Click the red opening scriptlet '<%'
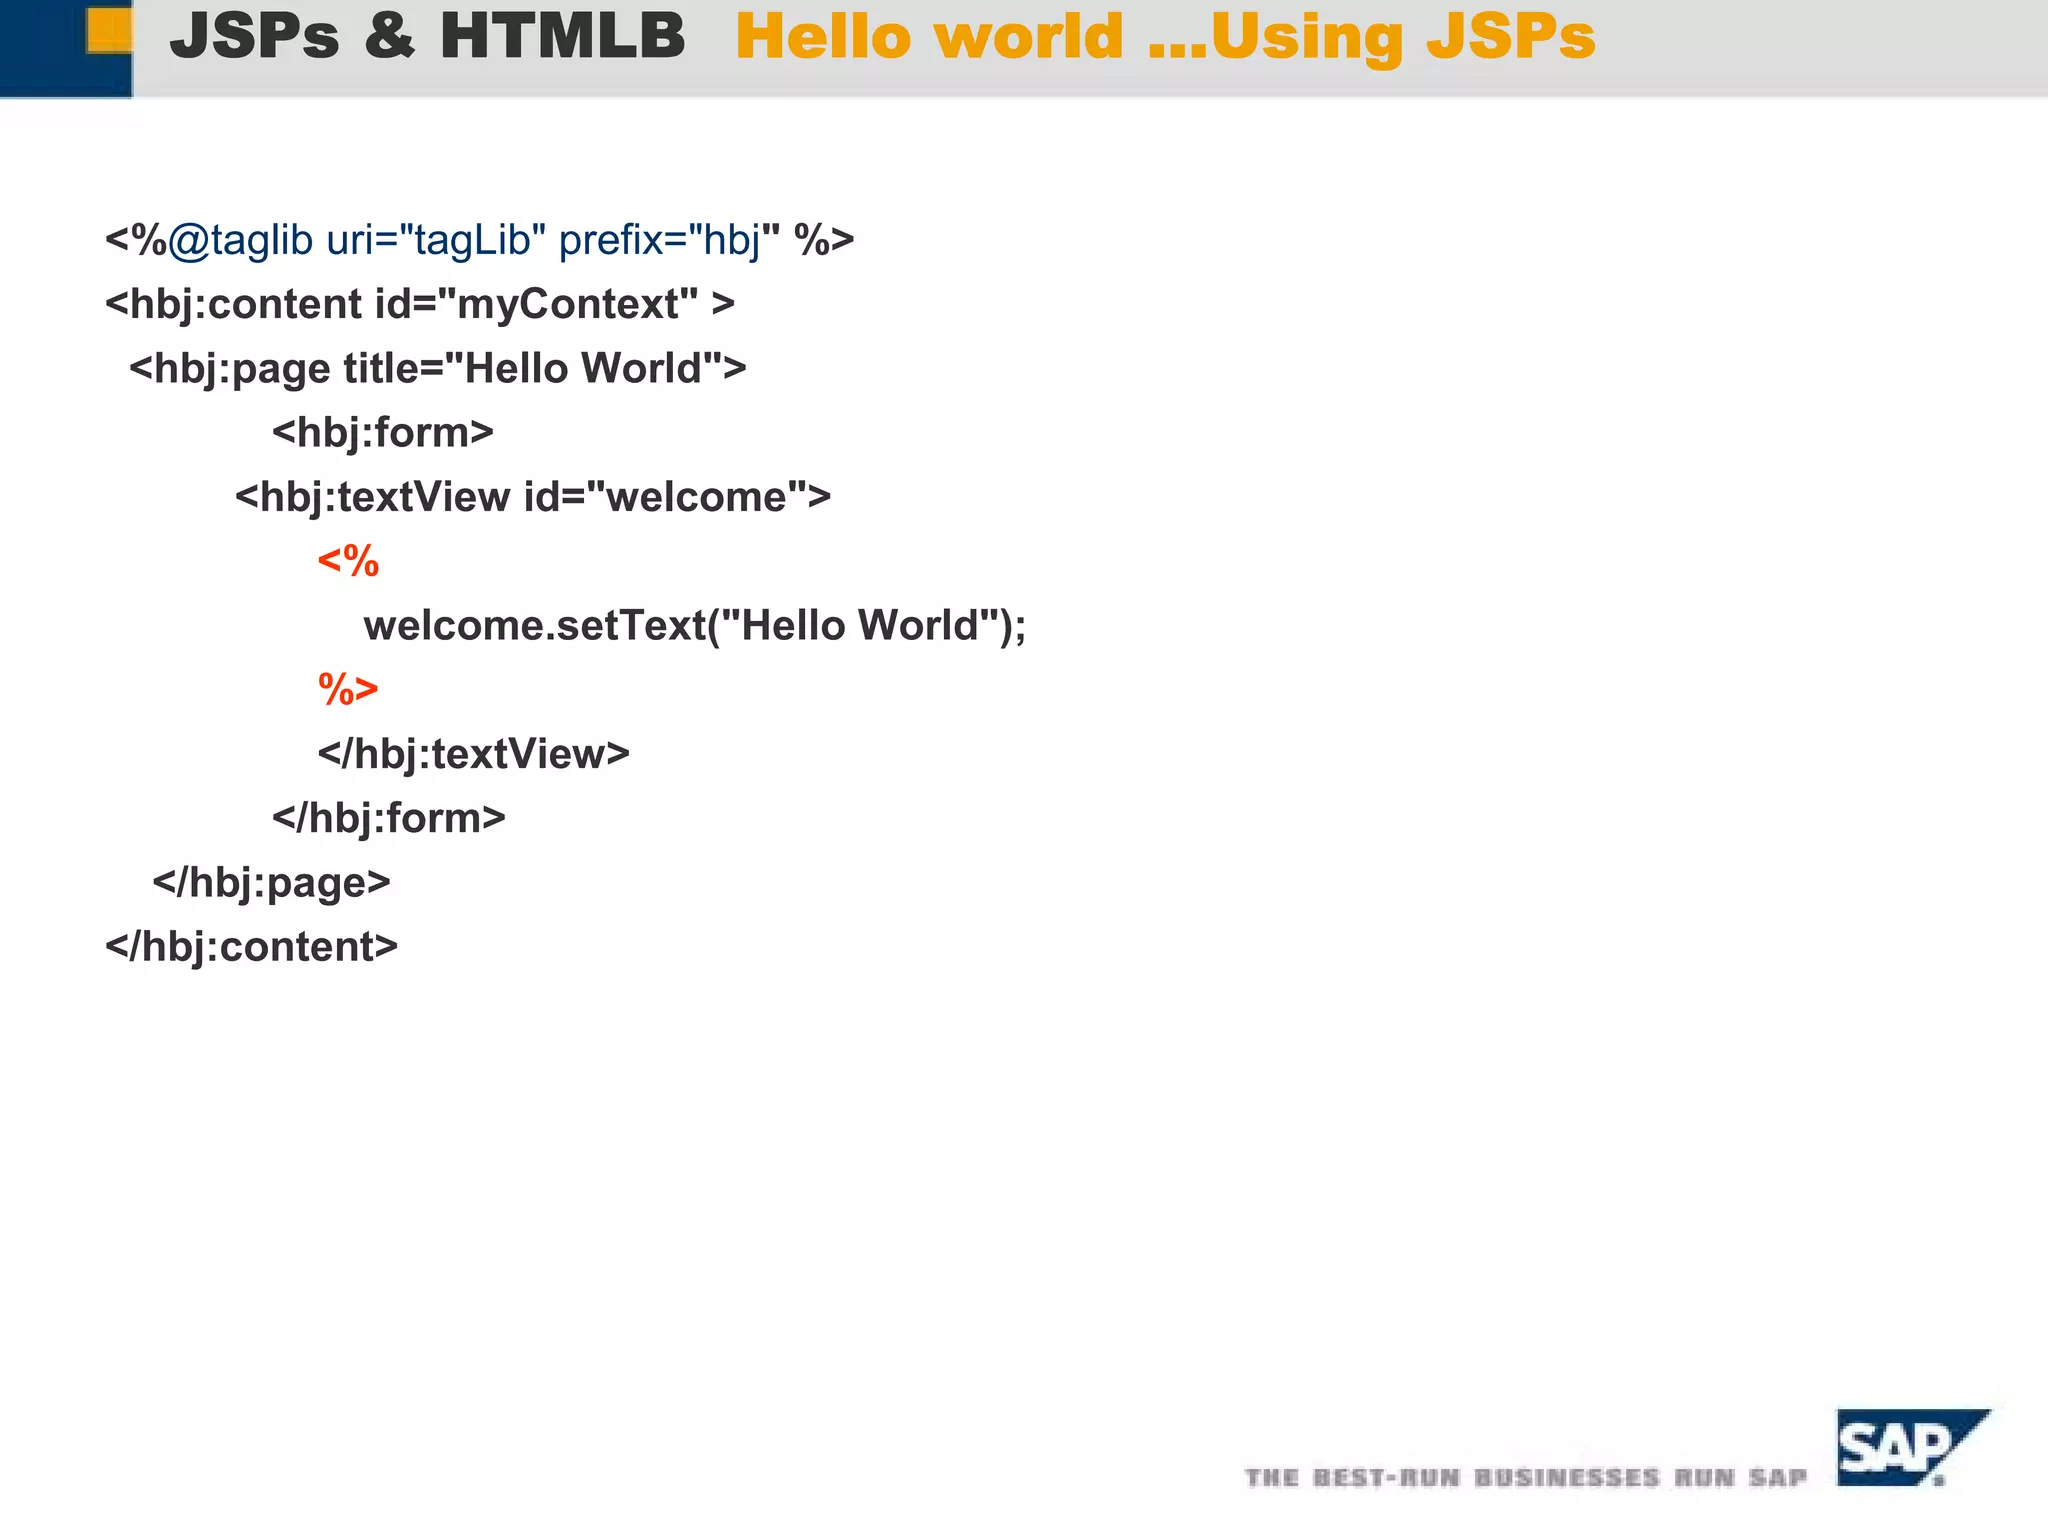The image size is (2048, 1534). pyautogui.click(x=348, y=560)
